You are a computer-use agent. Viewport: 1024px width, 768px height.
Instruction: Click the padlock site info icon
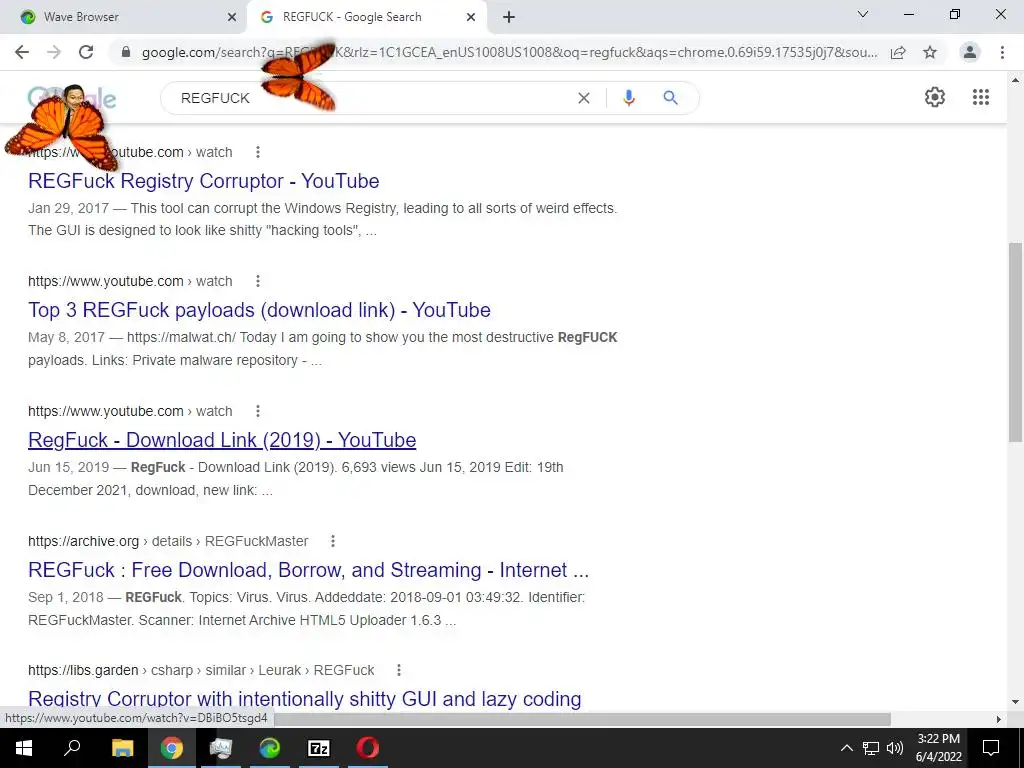[x=126, y=52]
